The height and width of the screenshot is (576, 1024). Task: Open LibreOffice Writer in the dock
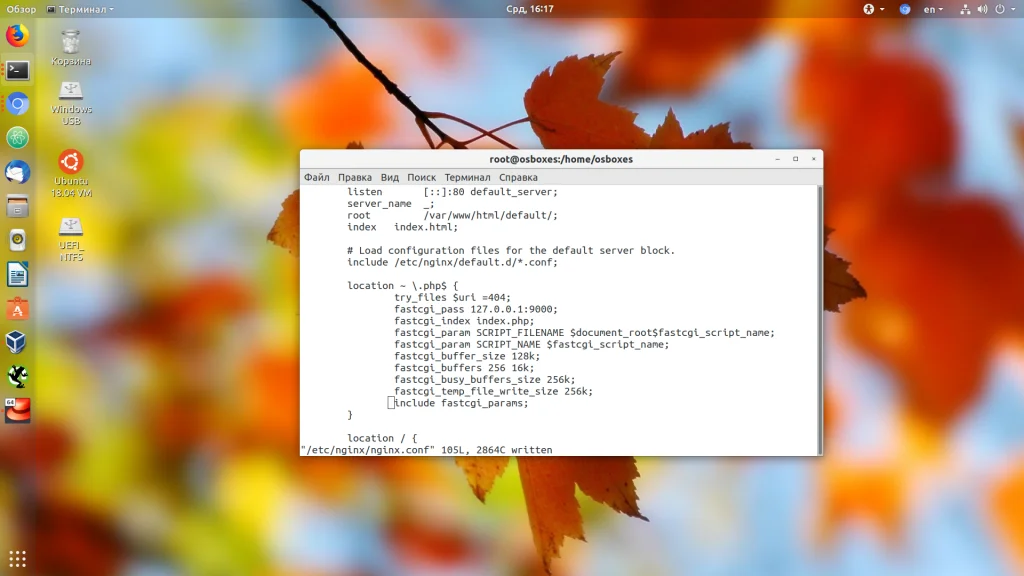[18, 274]
